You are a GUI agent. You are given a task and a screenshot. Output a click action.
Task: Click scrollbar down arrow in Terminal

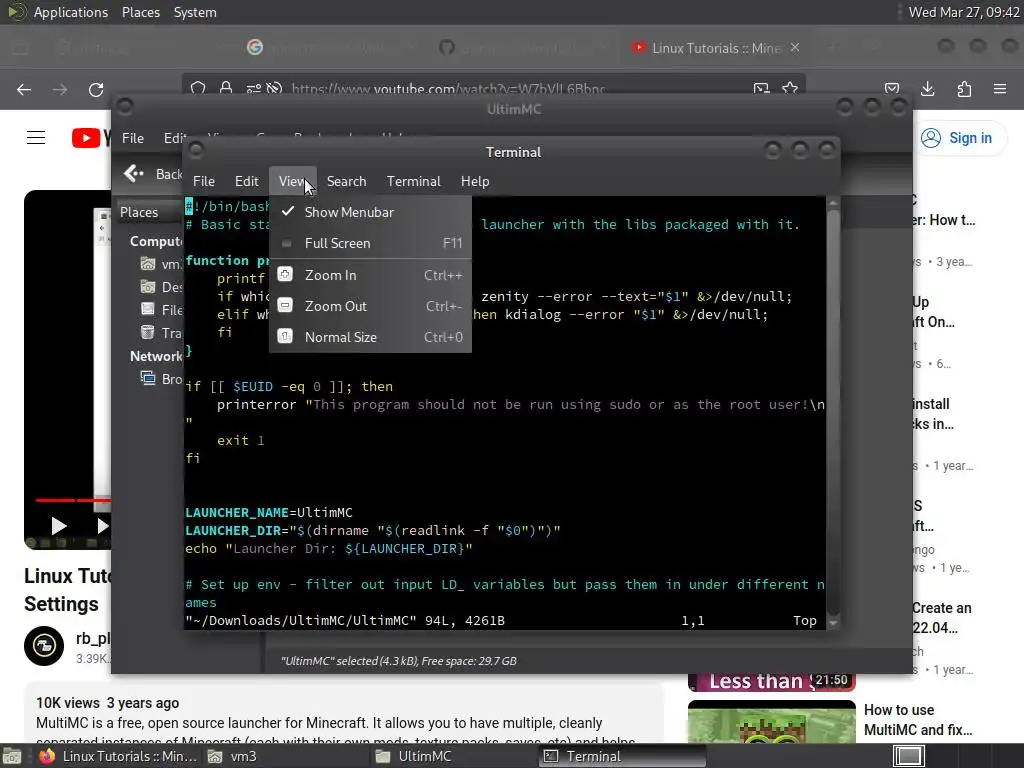[x=833, y=623]
